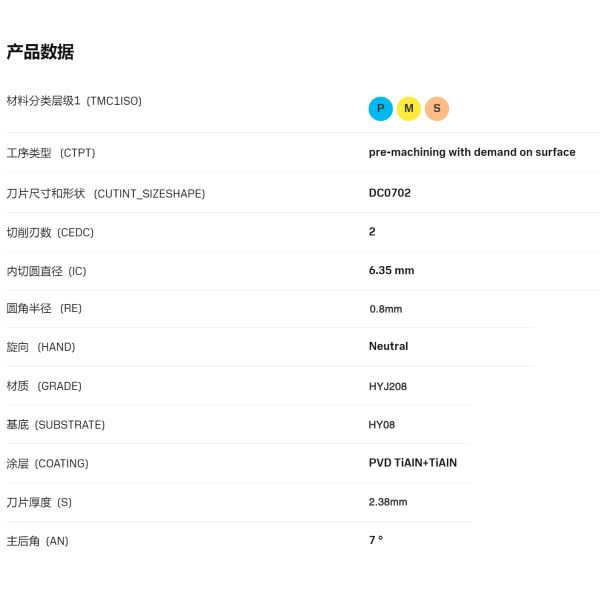Click the 产品数据 heading

(40, 52)
